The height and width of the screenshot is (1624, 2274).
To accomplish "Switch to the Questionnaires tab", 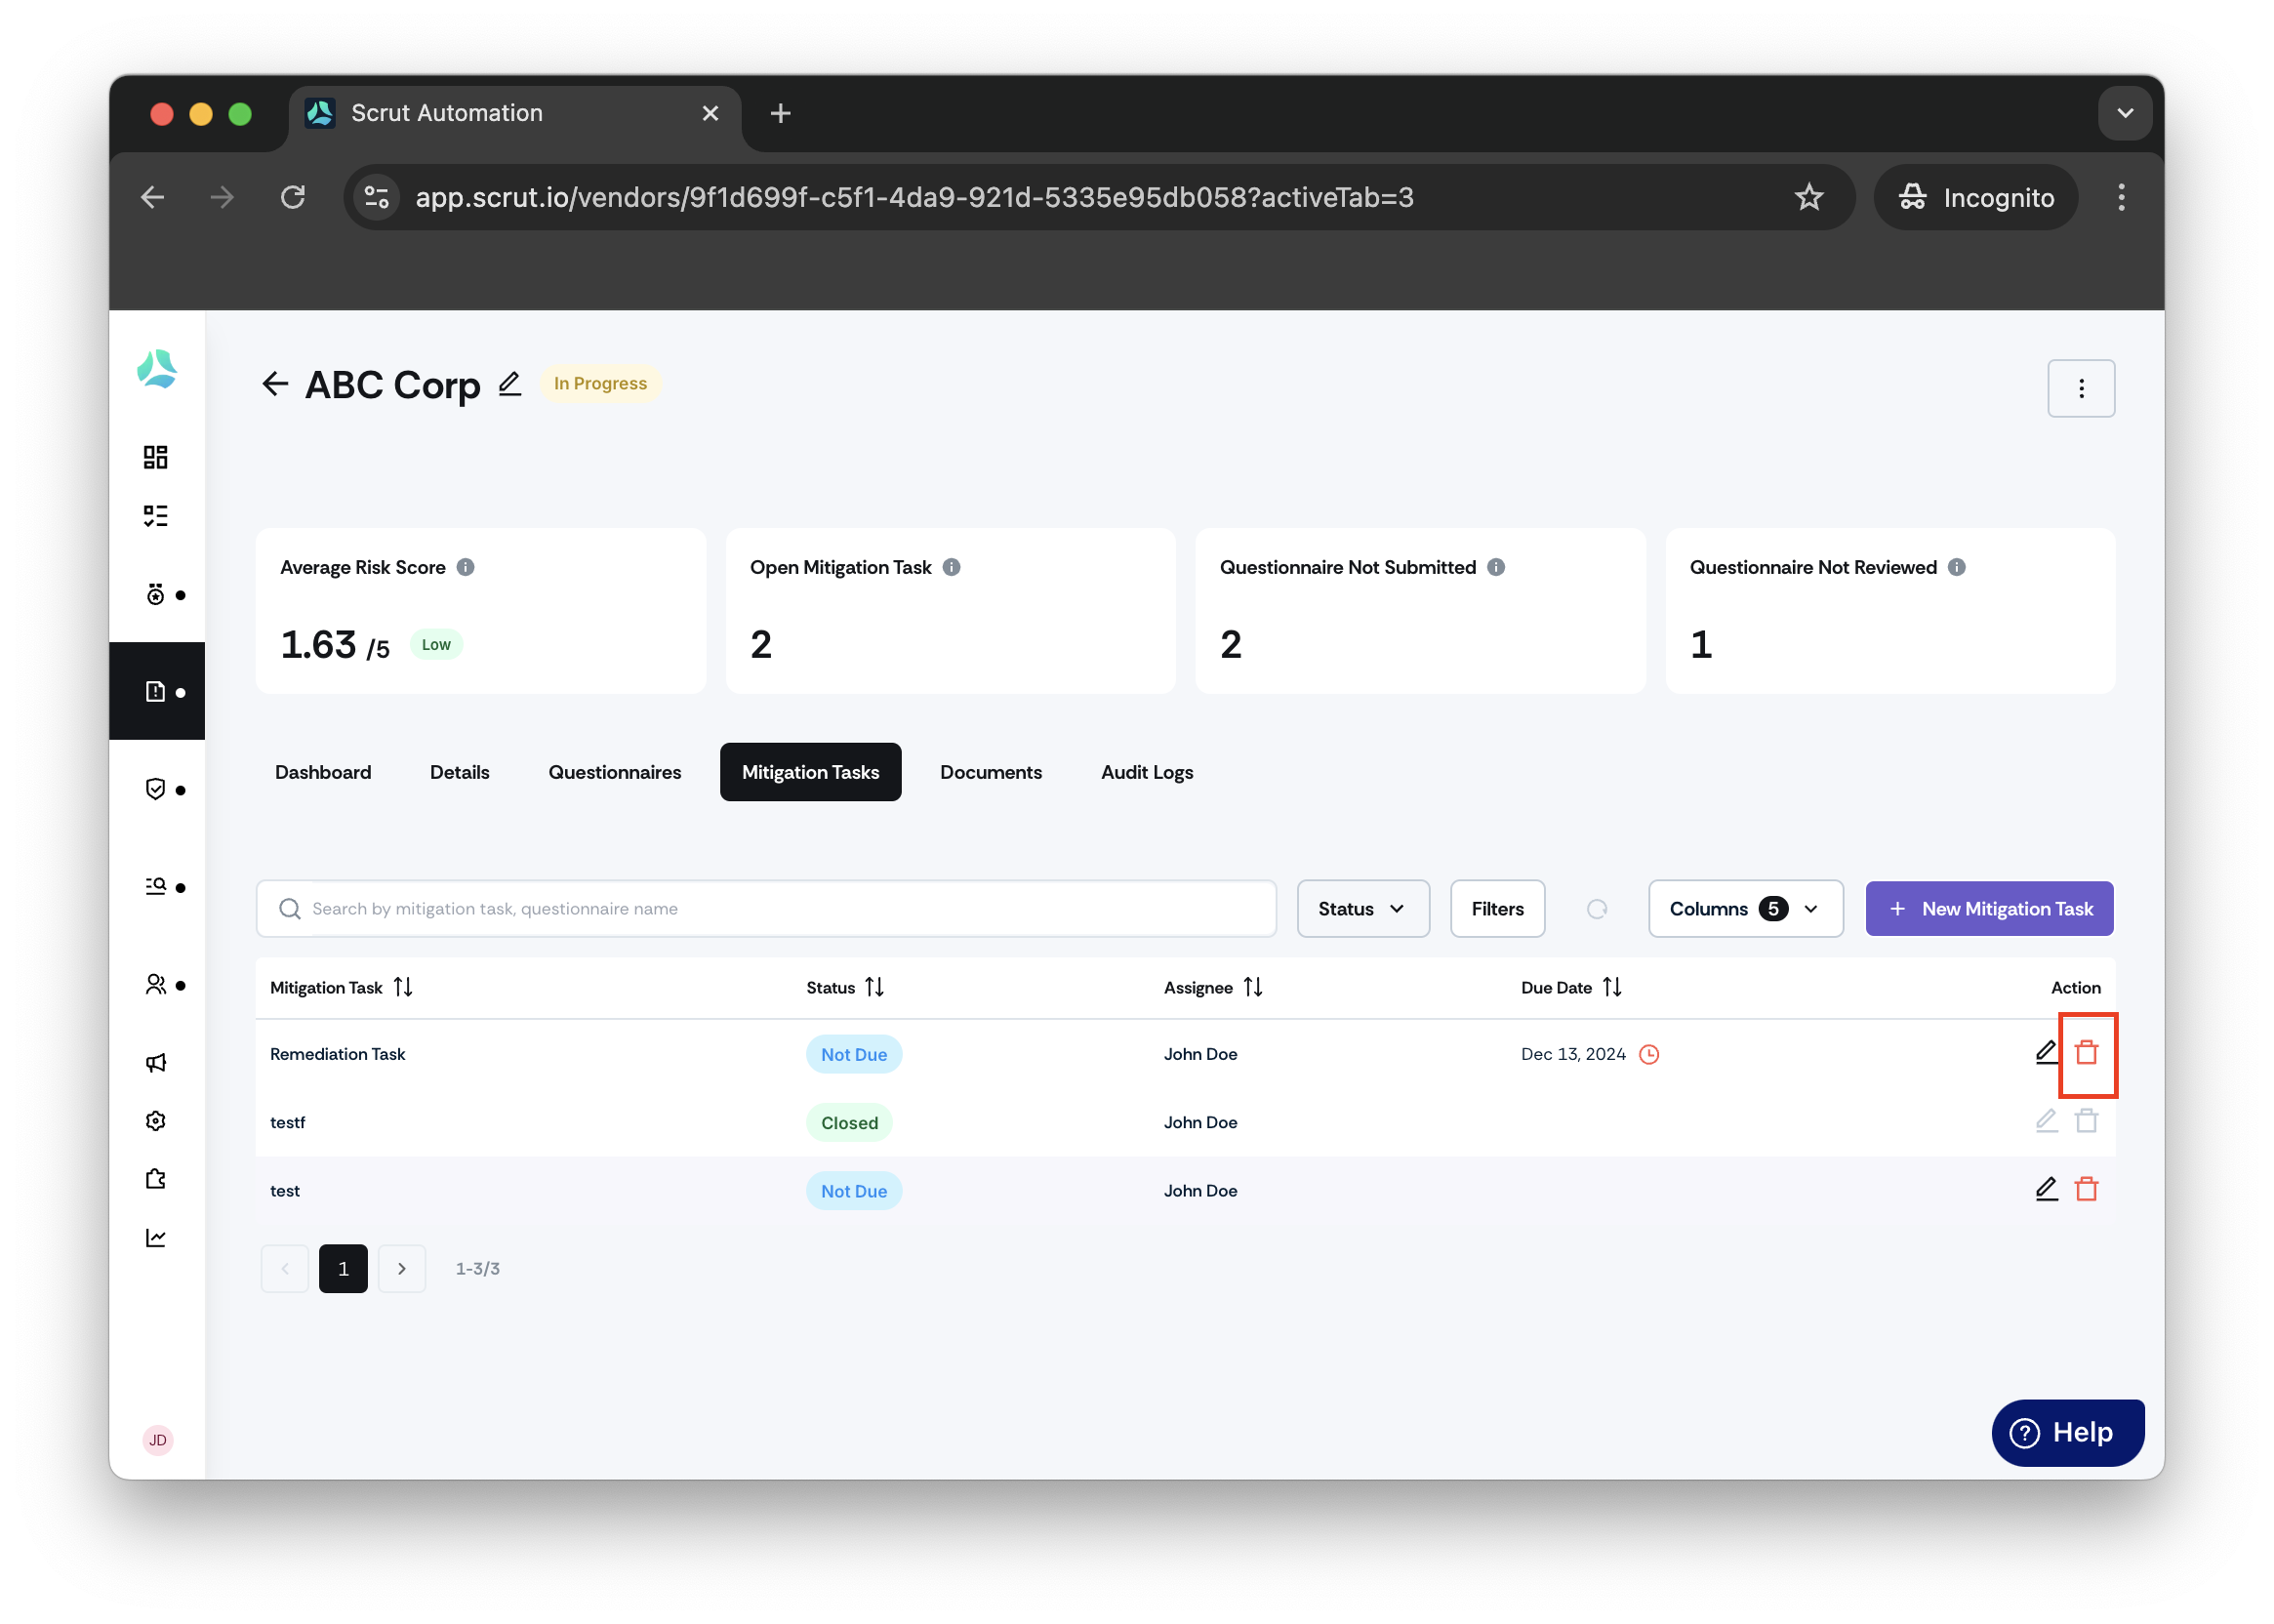I will click(615, 772).
